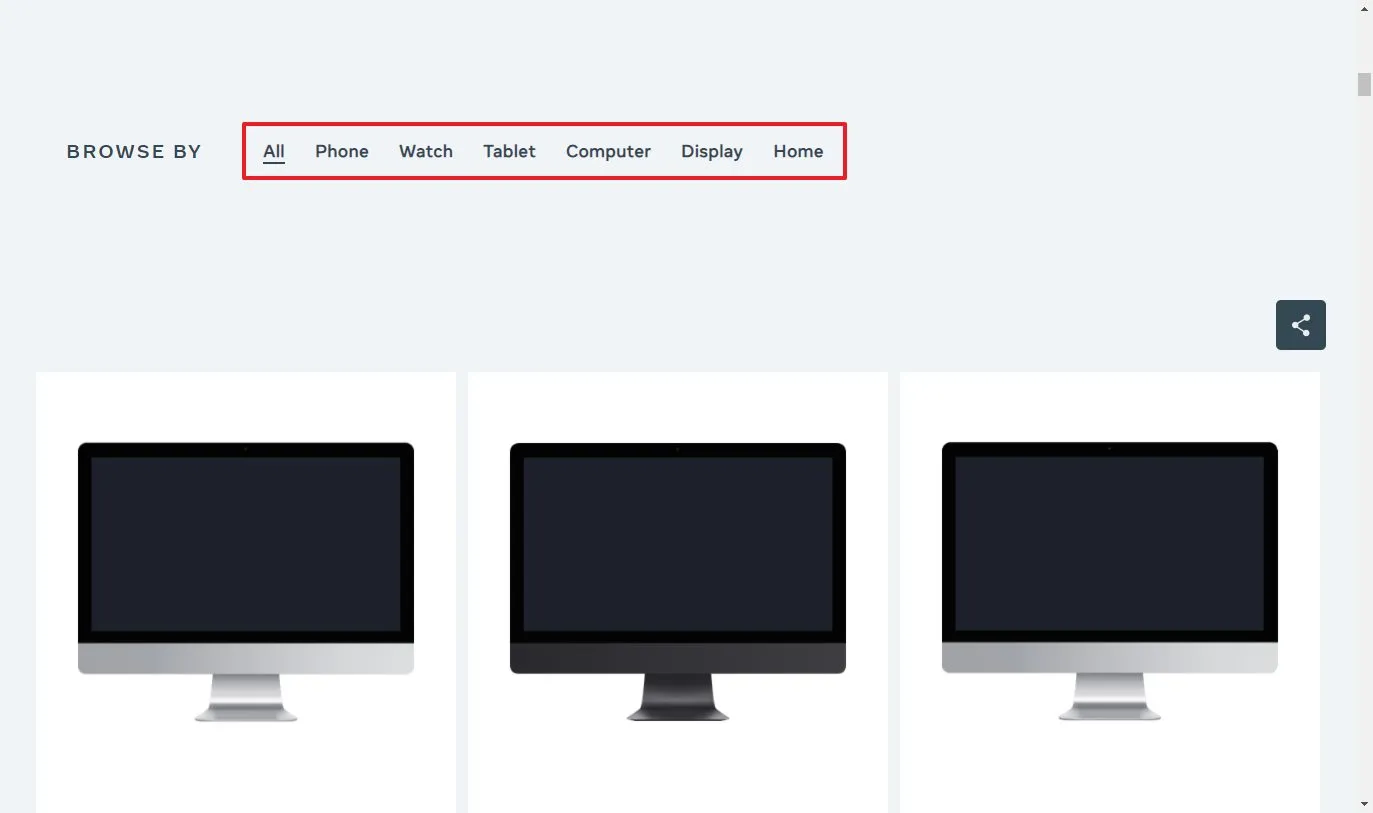This screenshot has height=813, width=1373.
Task: Click the vertical scrollbar thumb
Action: click(1364, 84)
